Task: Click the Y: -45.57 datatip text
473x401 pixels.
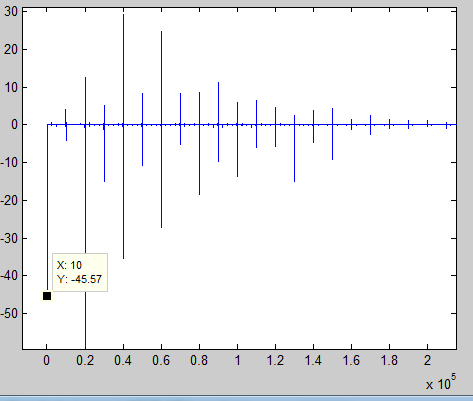Action: (79, 279)
